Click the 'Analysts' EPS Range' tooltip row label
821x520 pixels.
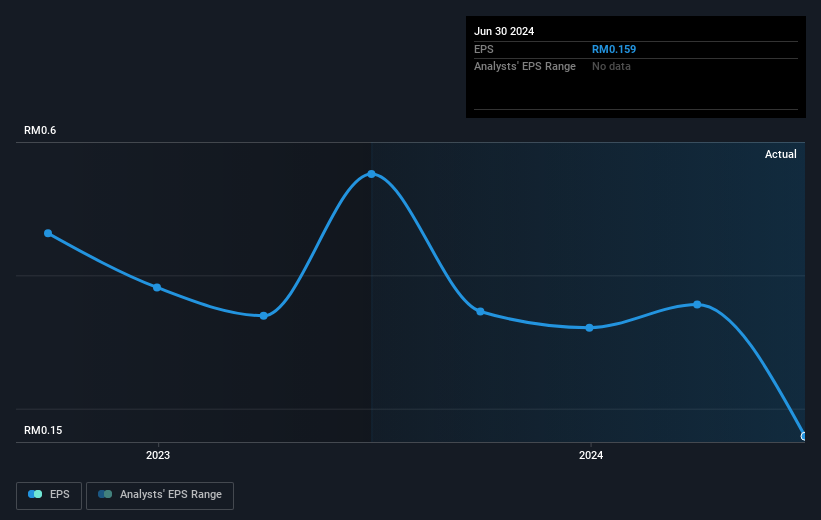pyautogui.click(x=525, y=67)
